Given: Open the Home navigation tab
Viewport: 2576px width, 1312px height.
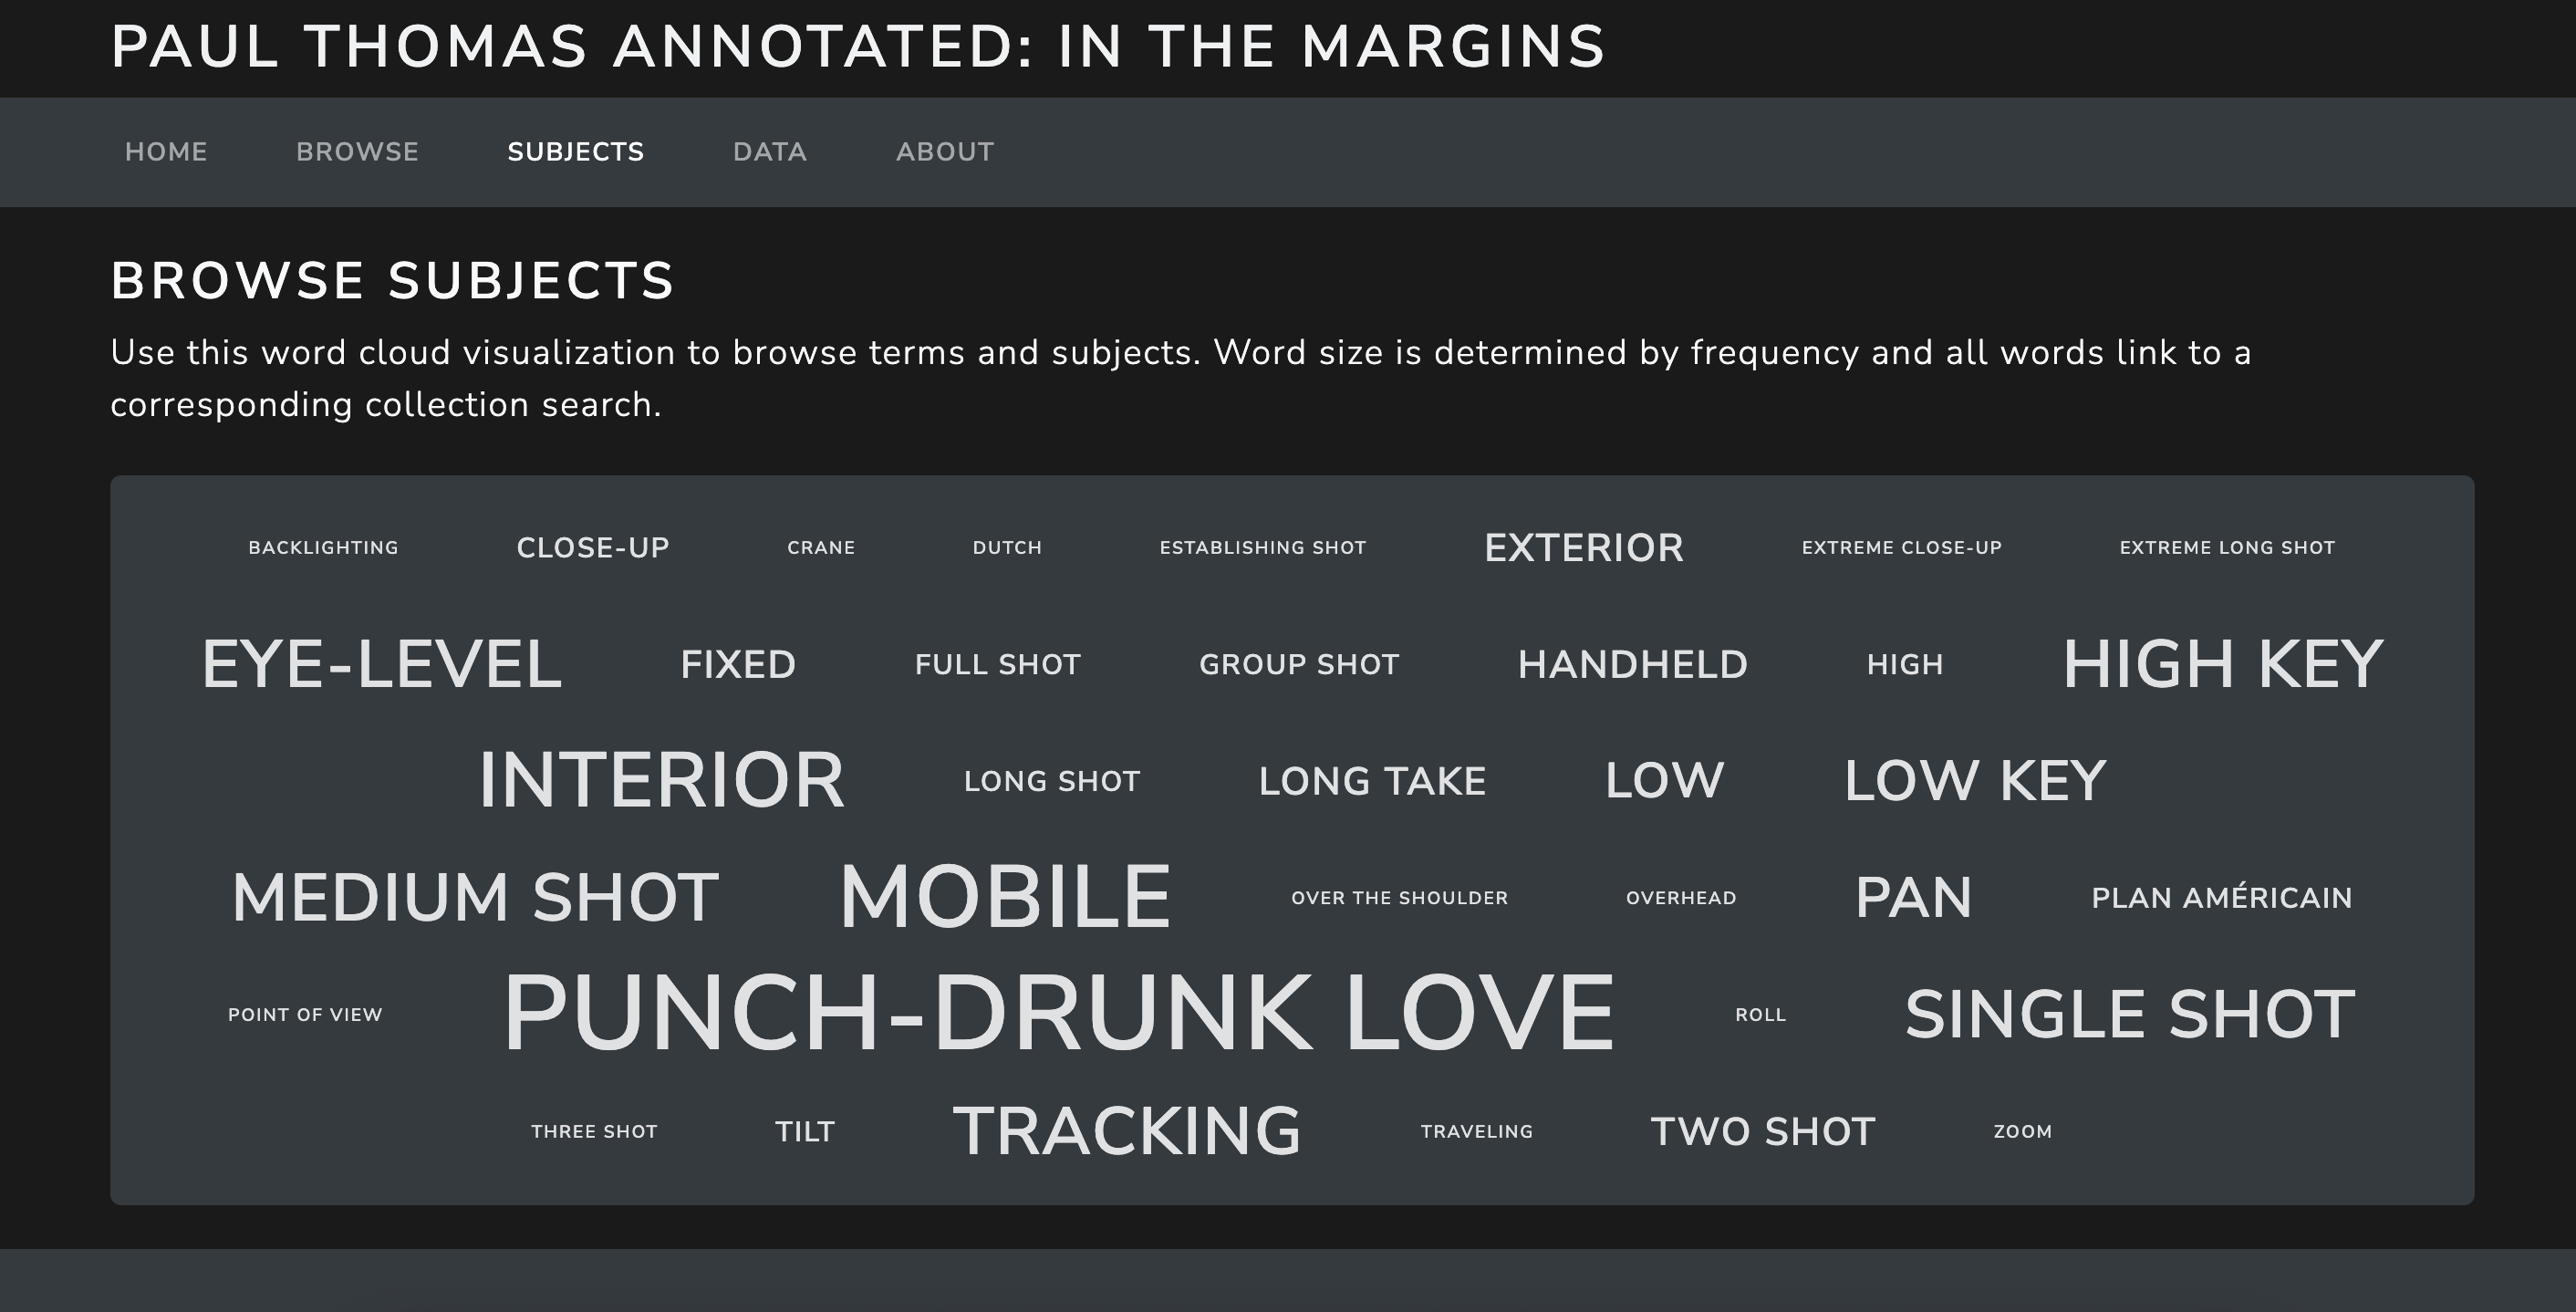Looking at the screenshot, I should point(166,152).
